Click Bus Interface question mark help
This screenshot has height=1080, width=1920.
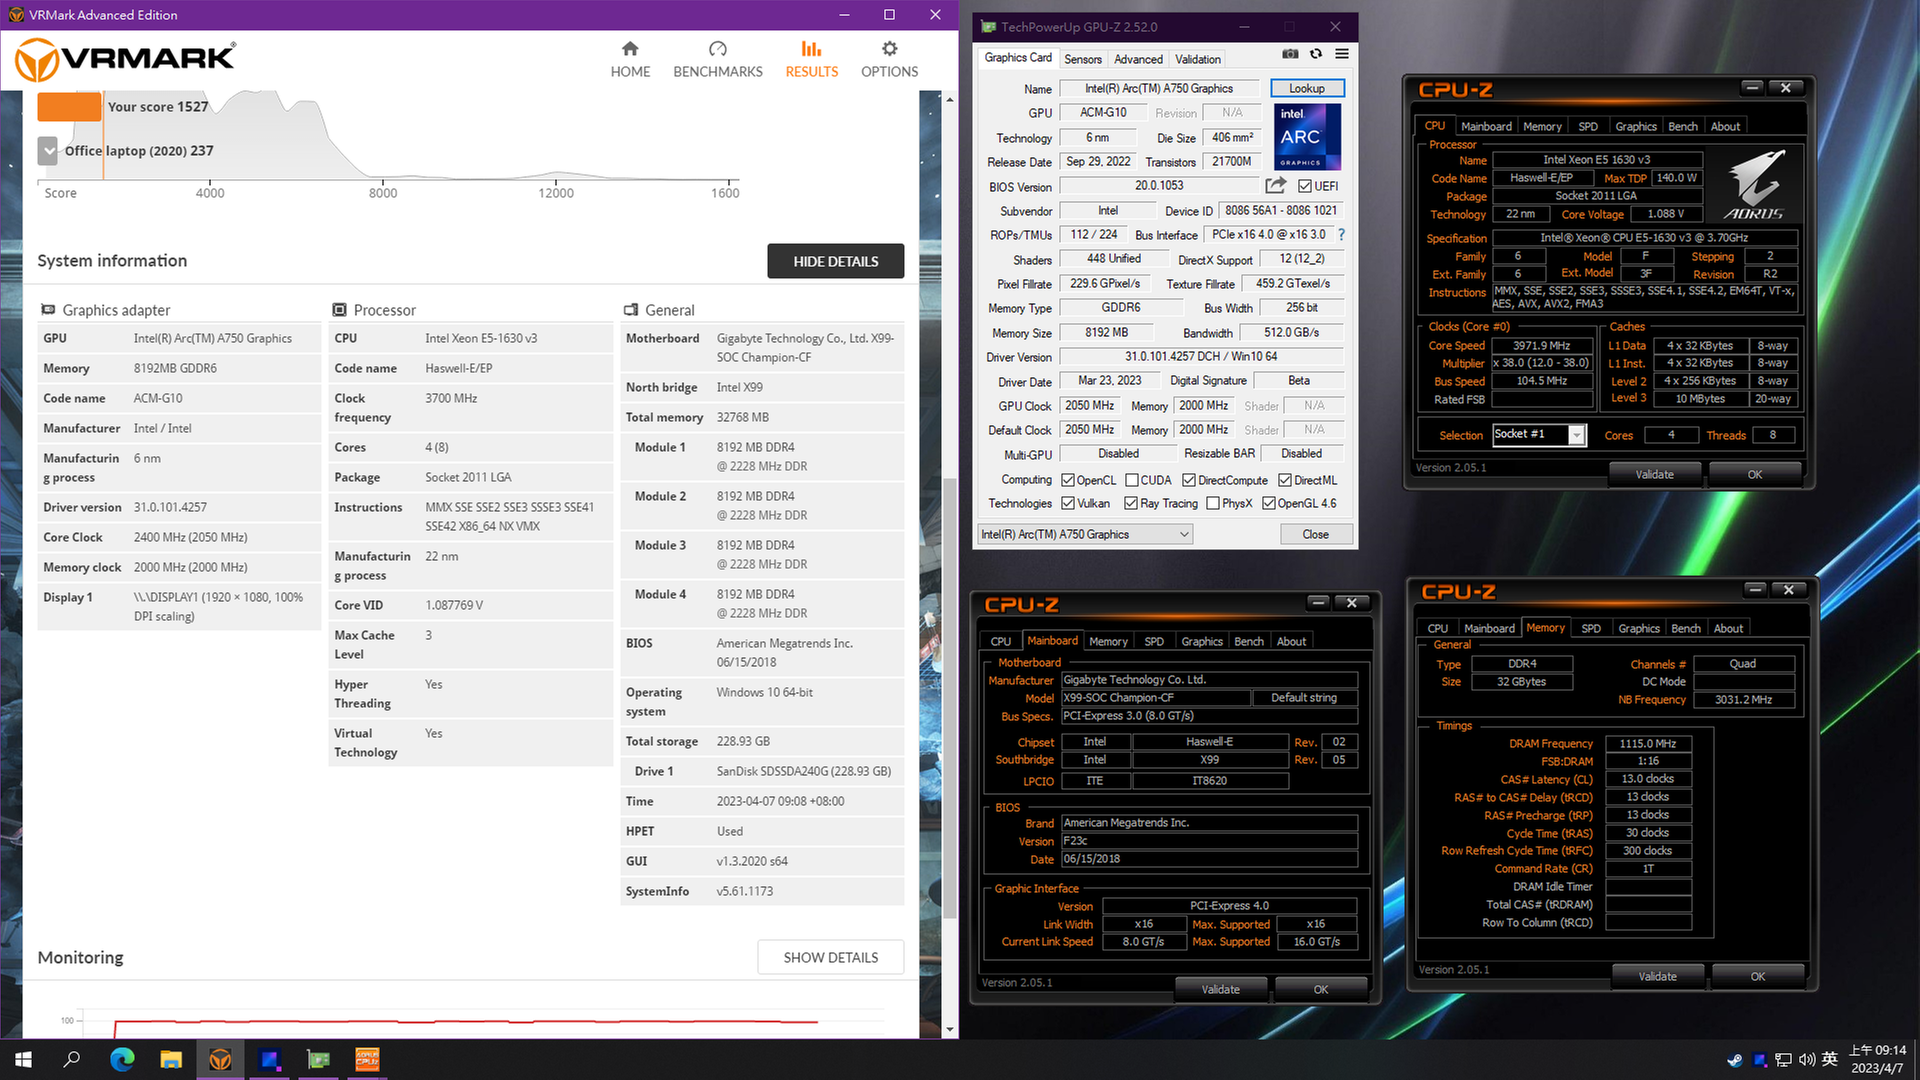(1341, 235)
